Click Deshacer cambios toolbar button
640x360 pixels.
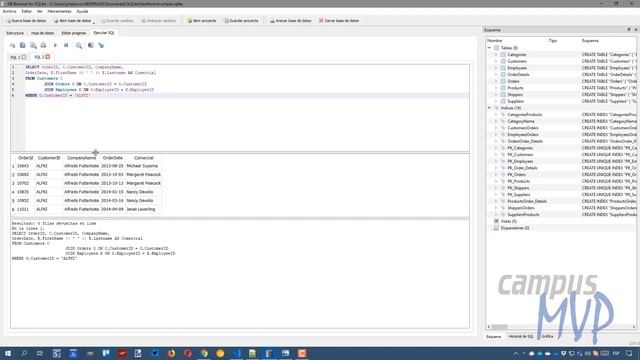coord(158,20)
